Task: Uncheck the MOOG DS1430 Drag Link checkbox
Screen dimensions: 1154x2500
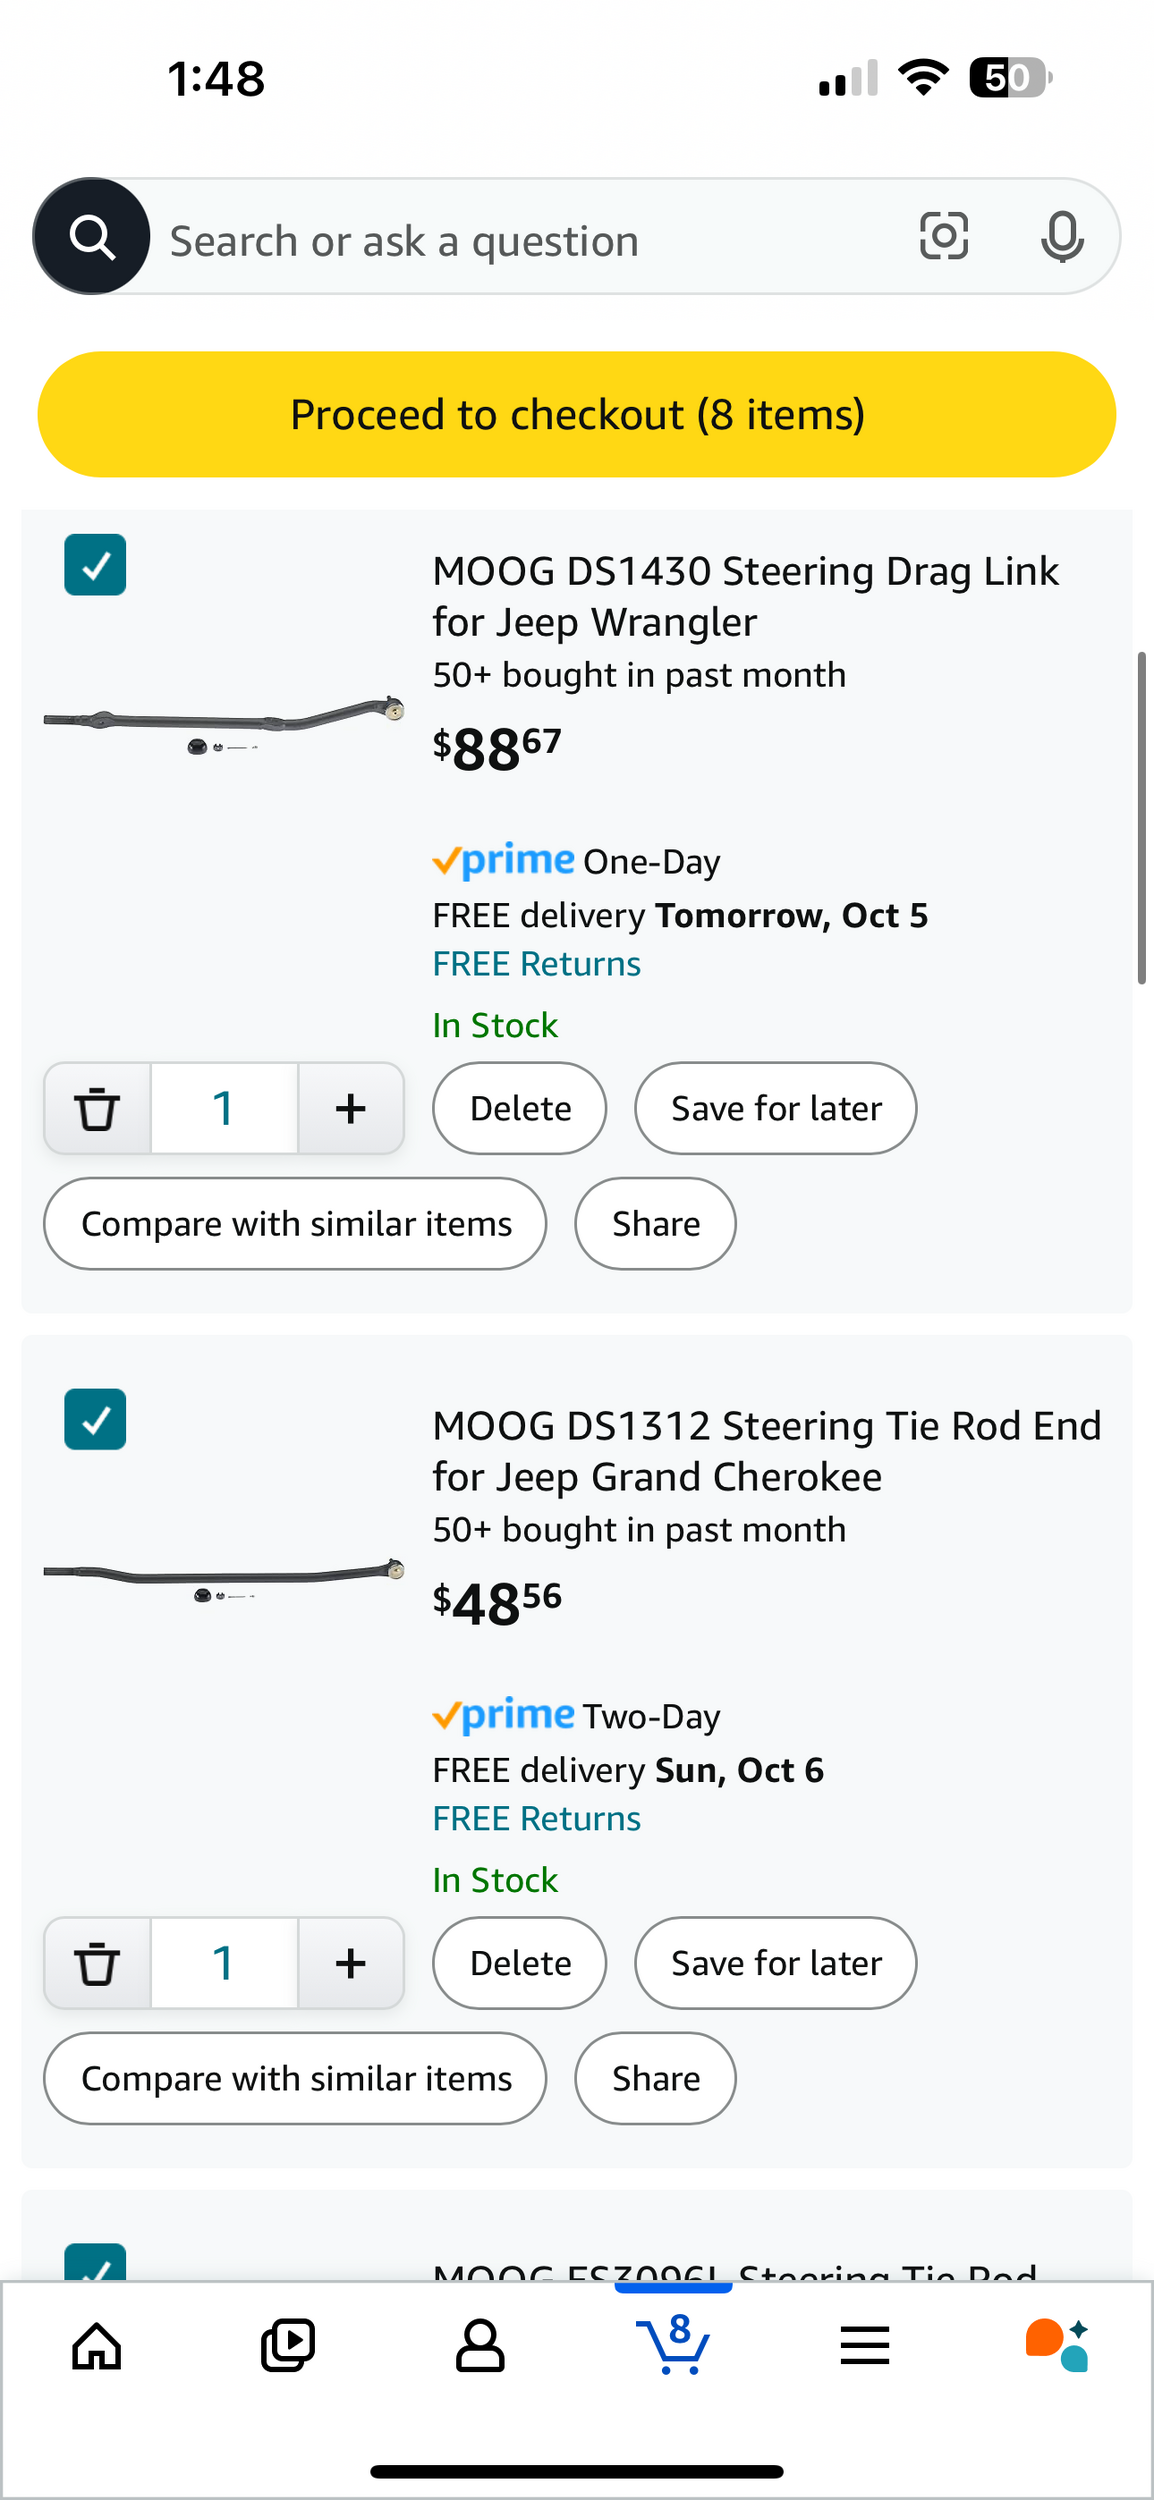Action: click(95, 565)
